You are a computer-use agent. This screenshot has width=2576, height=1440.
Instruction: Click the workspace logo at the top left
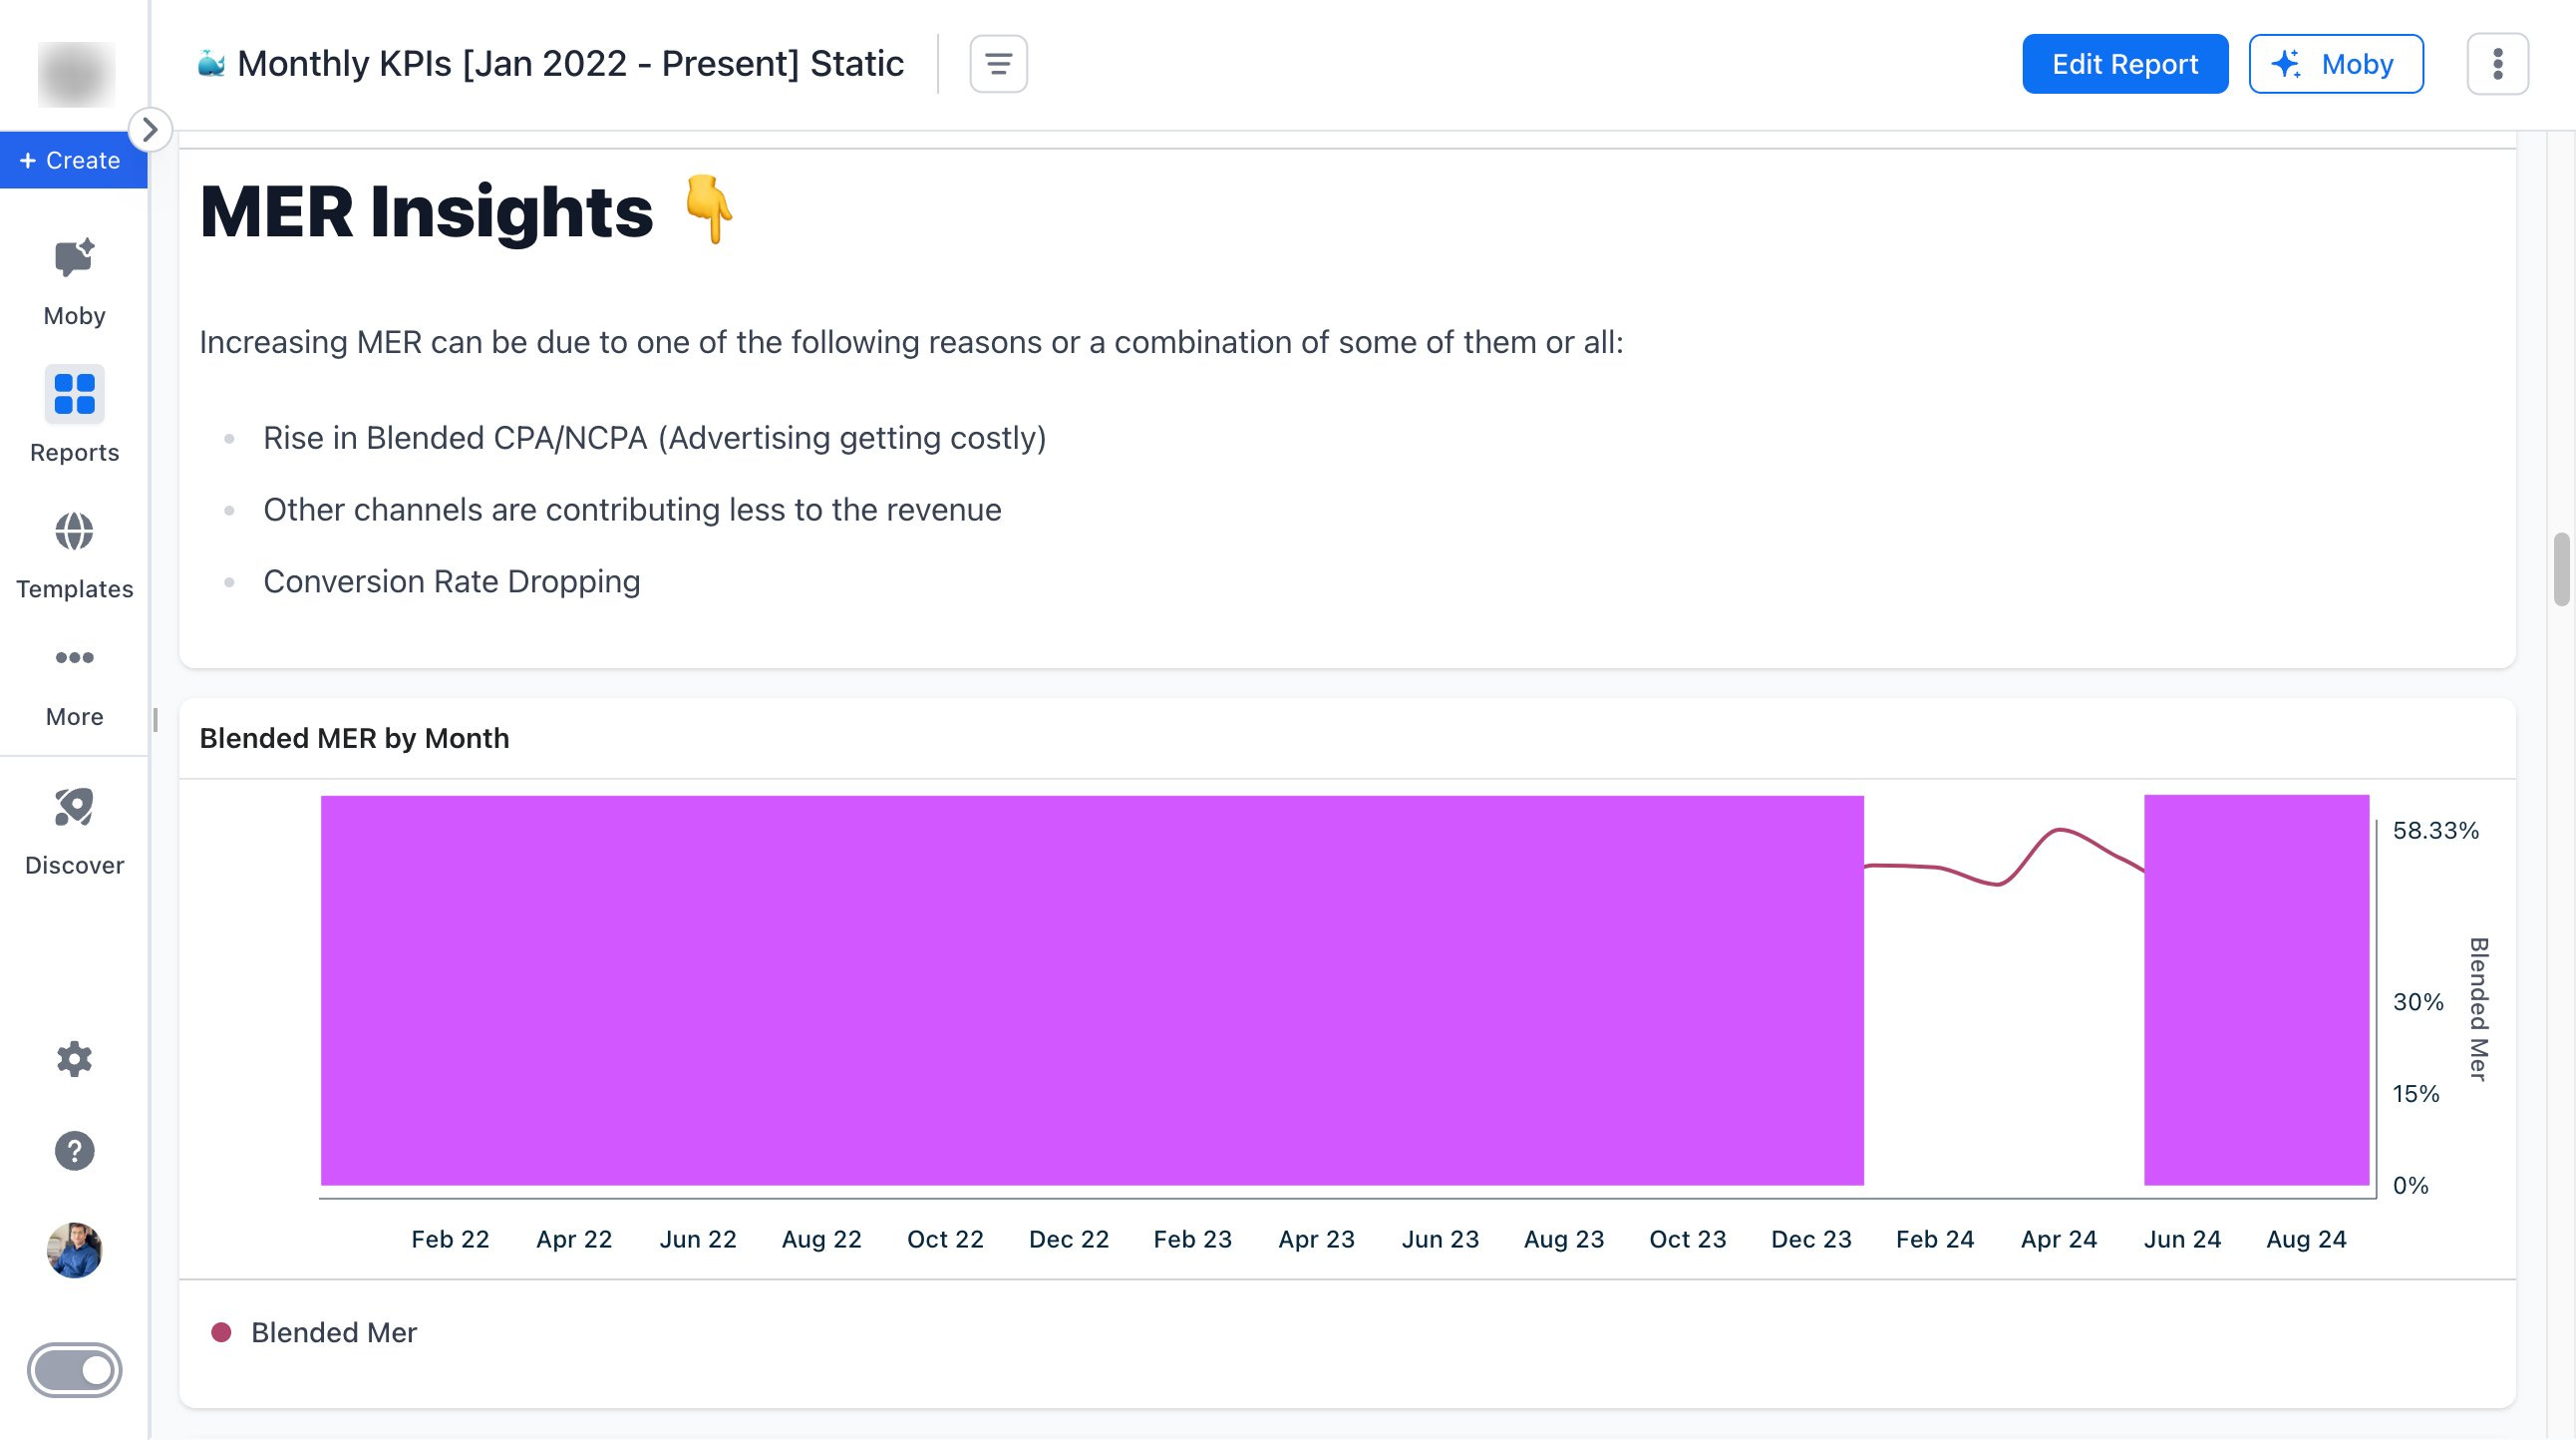[x=76, y=74]
